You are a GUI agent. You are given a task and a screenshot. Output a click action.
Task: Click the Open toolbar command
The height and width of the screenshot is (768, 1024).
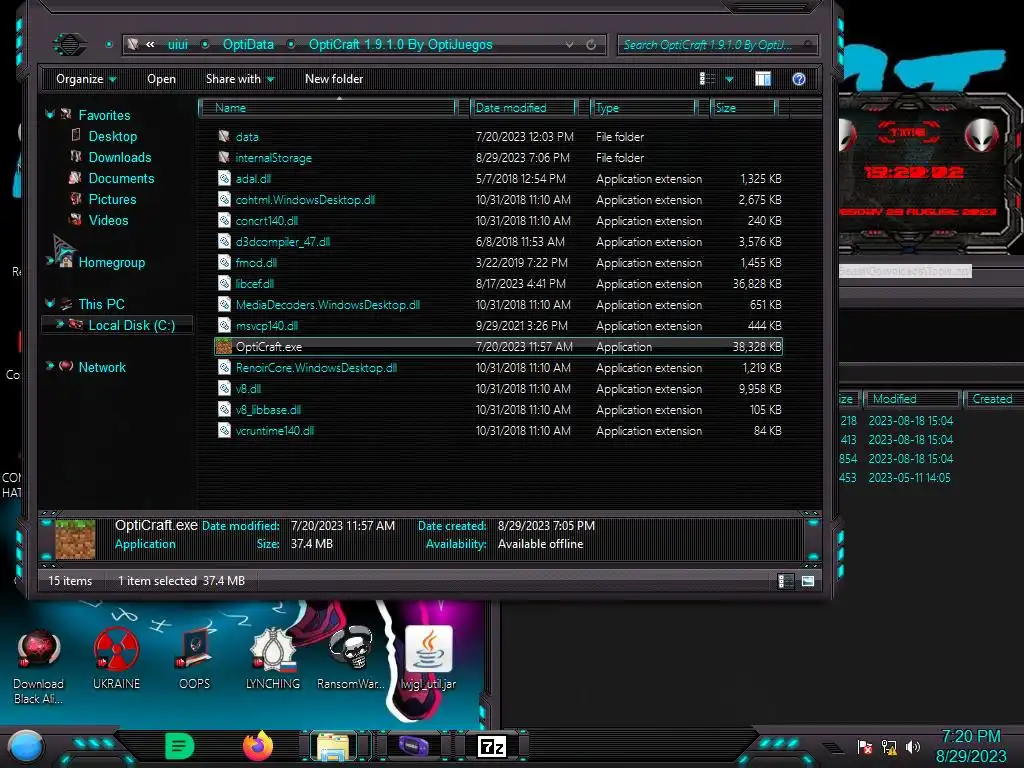pos(161,79)
